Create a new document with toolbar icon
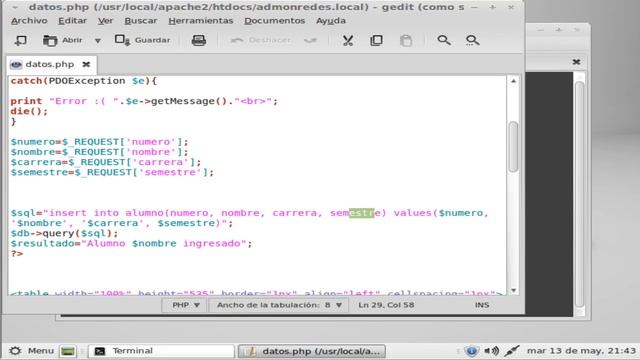This screenshot has height=360, width=640. tap(20, 40)
